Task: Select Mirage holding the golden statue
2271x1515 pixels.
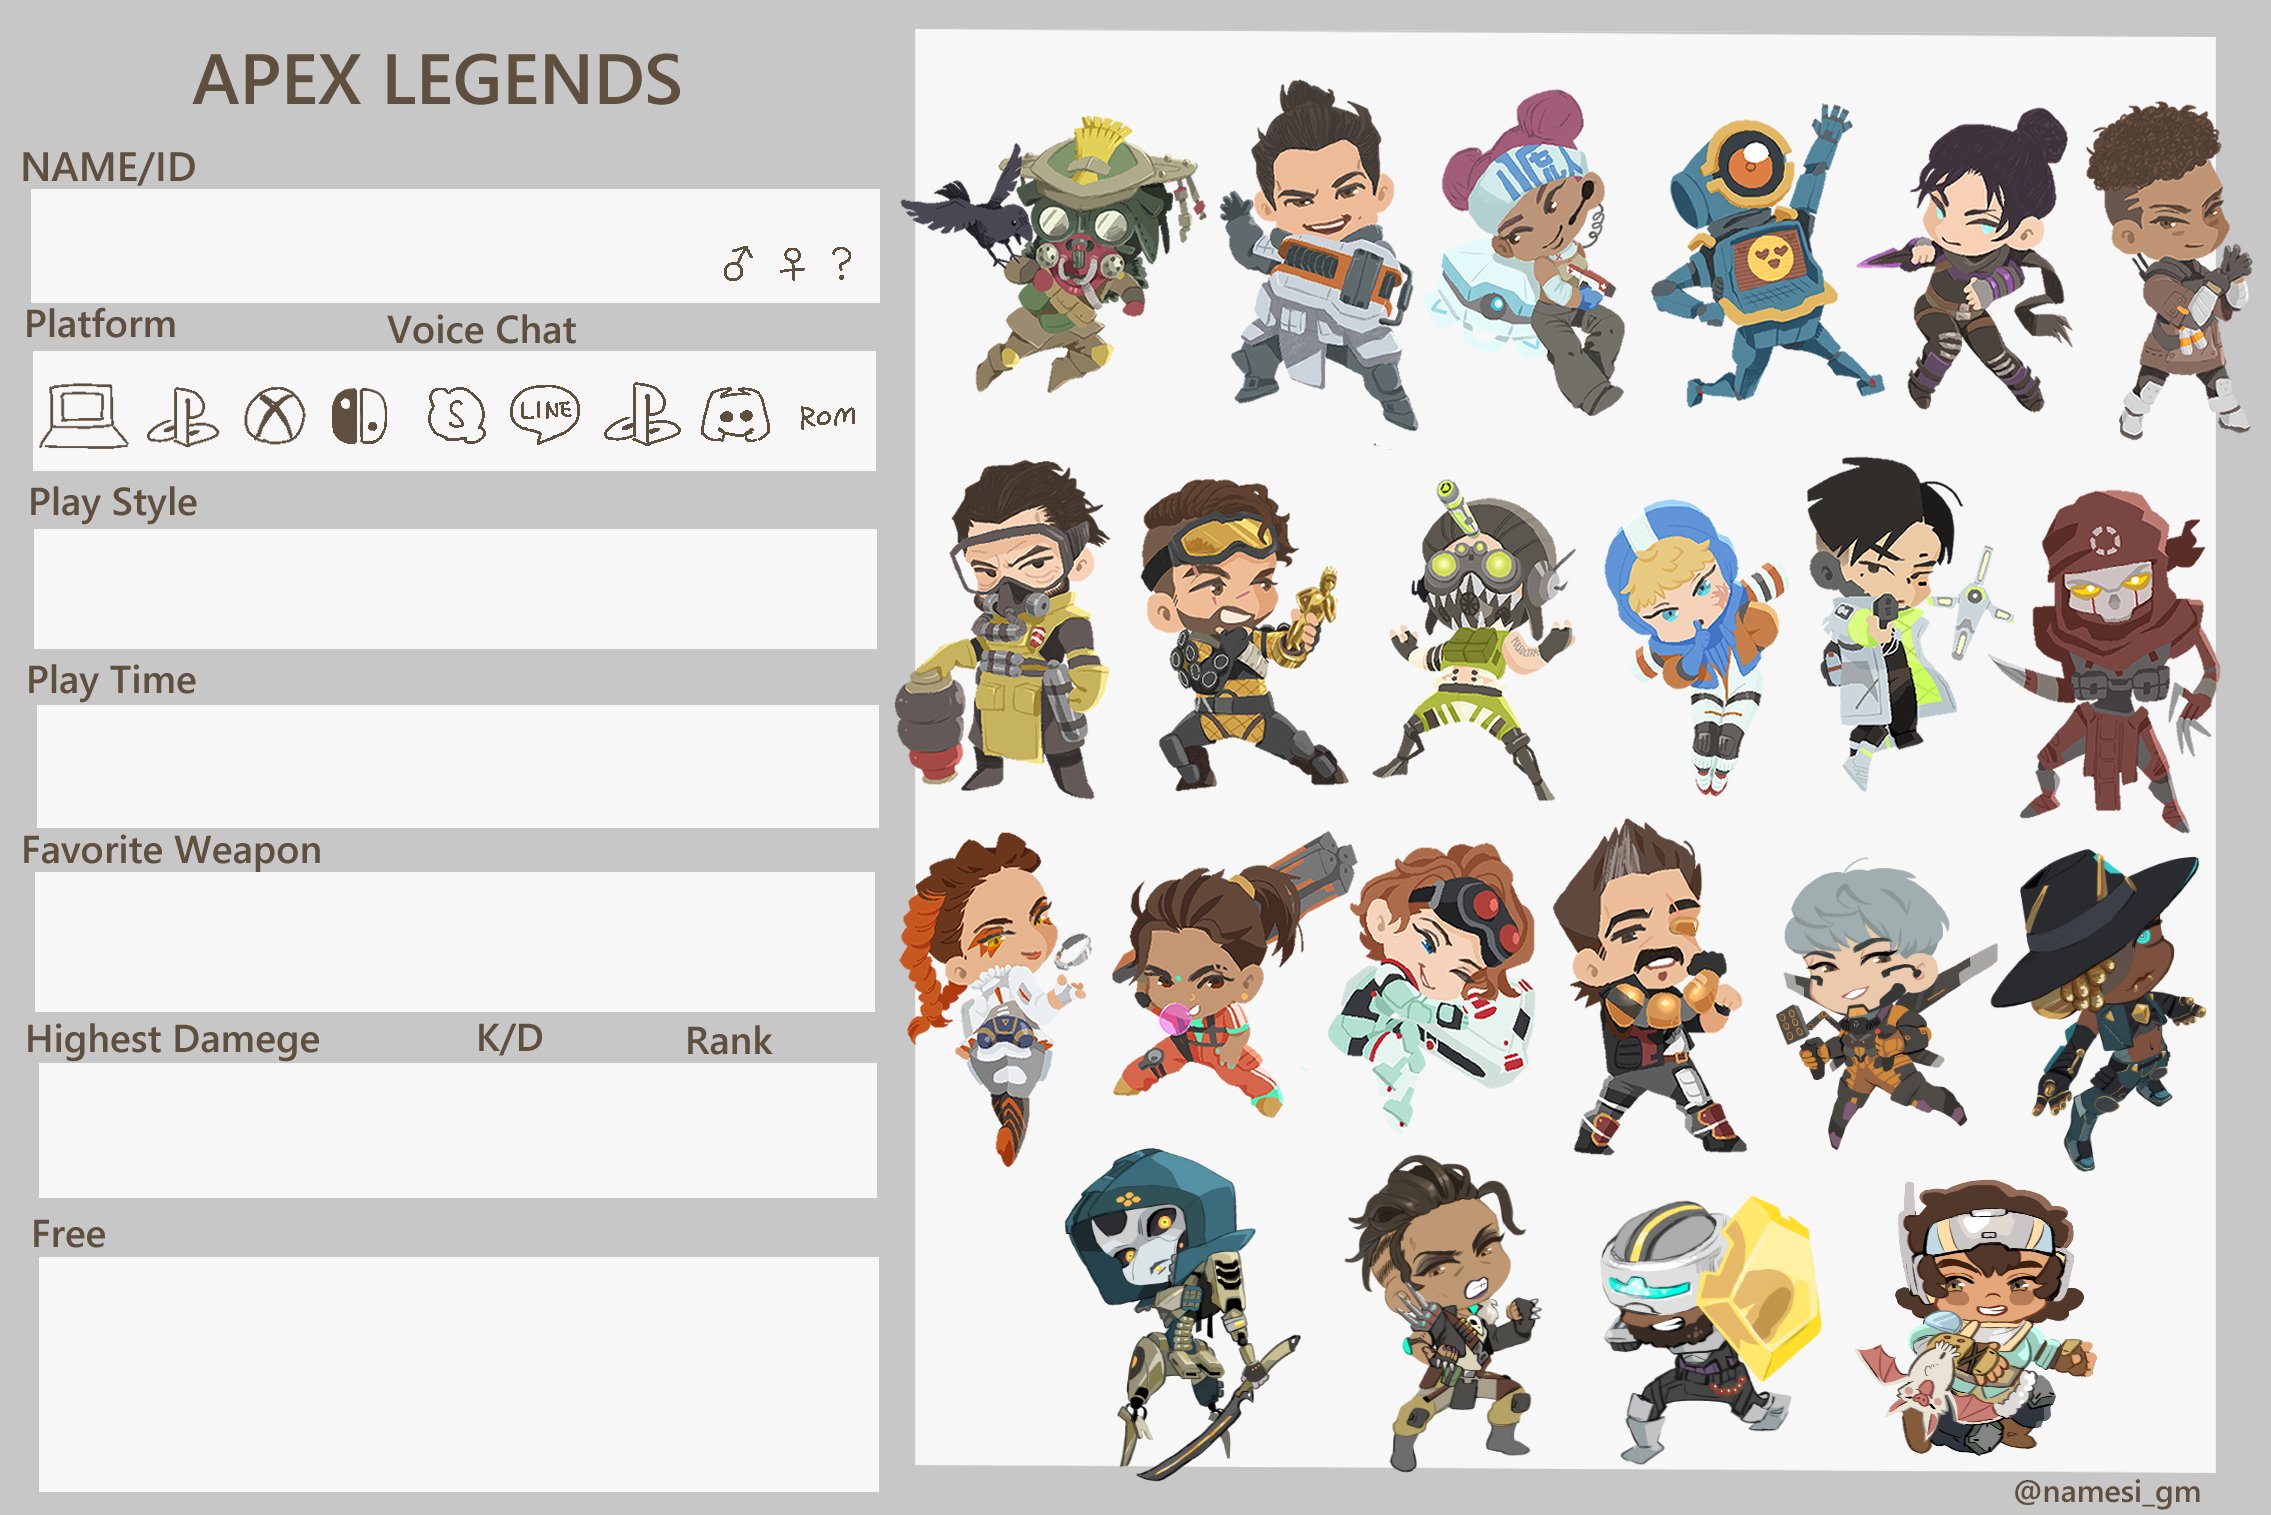Action: pyautogui.click(x=1245, y=635)
